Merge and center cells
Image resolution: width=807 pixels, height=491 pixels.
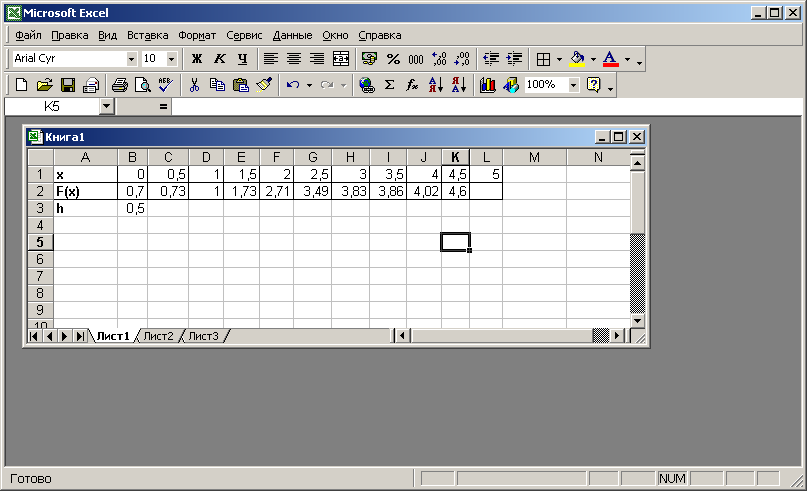tap(340, 59)
